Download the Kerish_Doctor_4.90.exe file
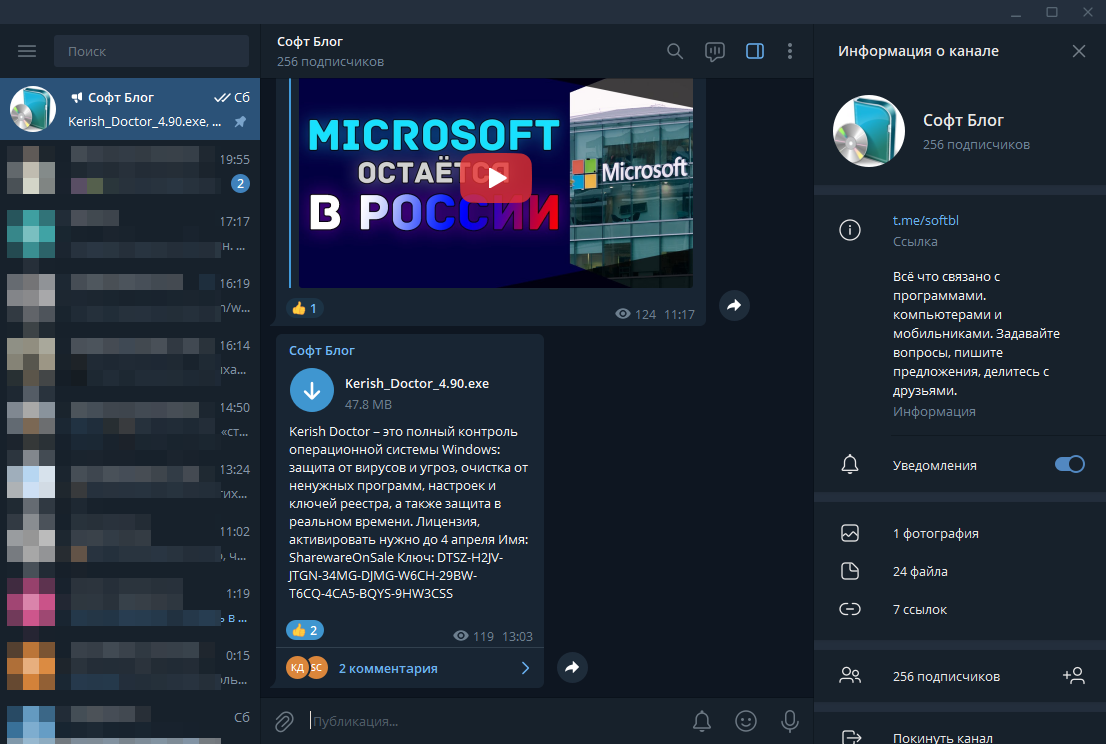The width and height of the screenshot is (1106, 744). 312,390
